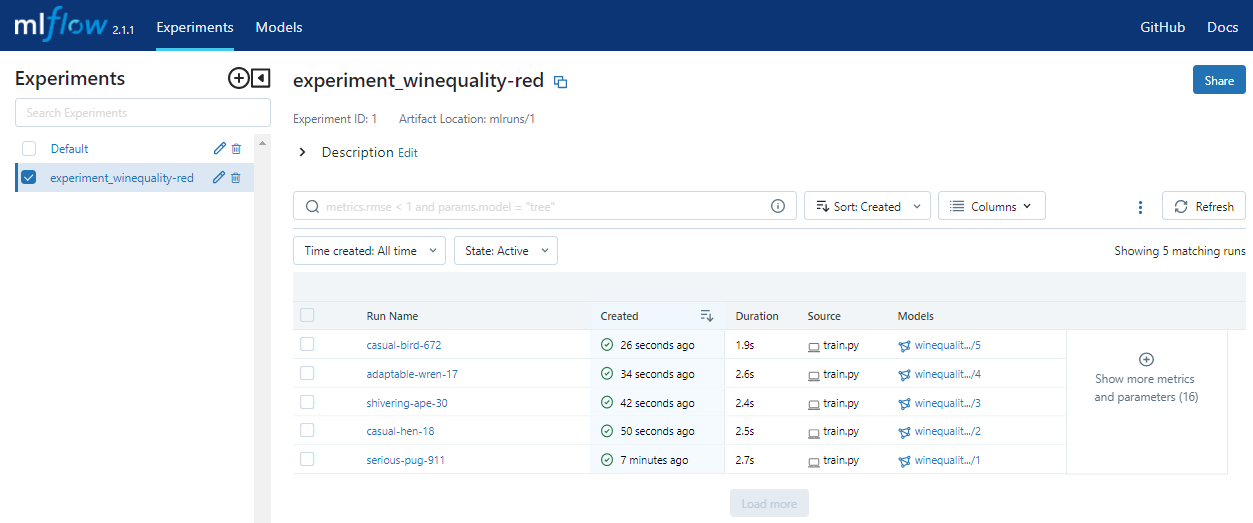Open the winequalit.../4 model link
The height and width of the screenshot is (523, 1253).
pos(948,374)
